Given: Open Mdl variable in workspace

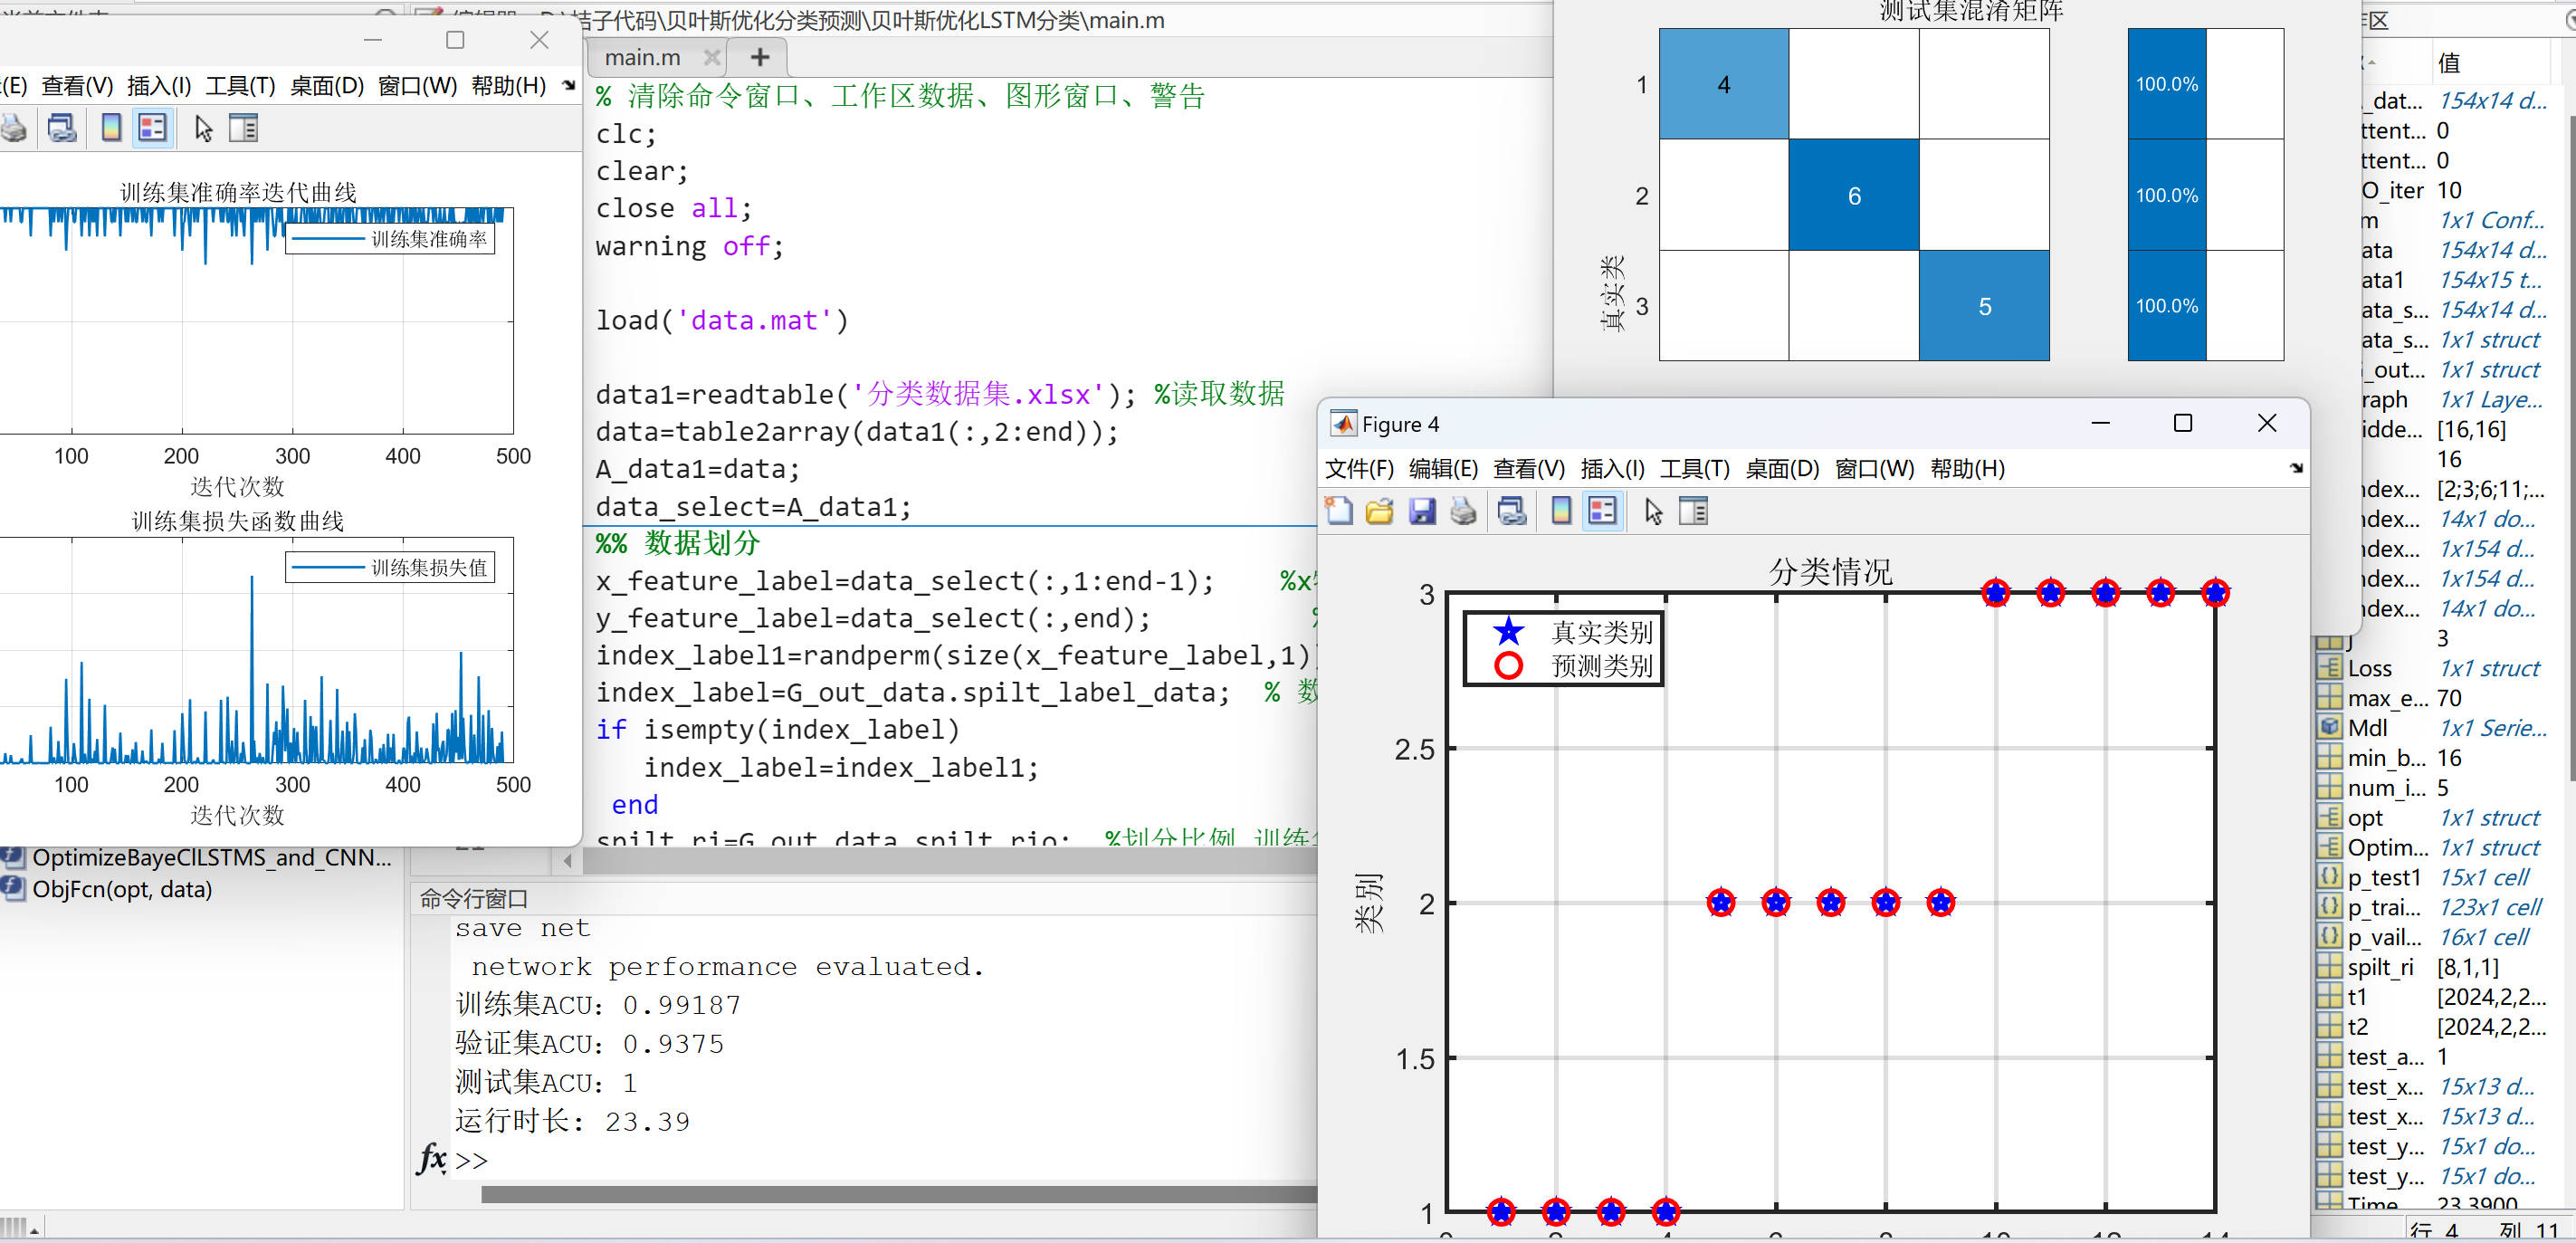Looking at the screenshot, I should tap(2367, 727).
